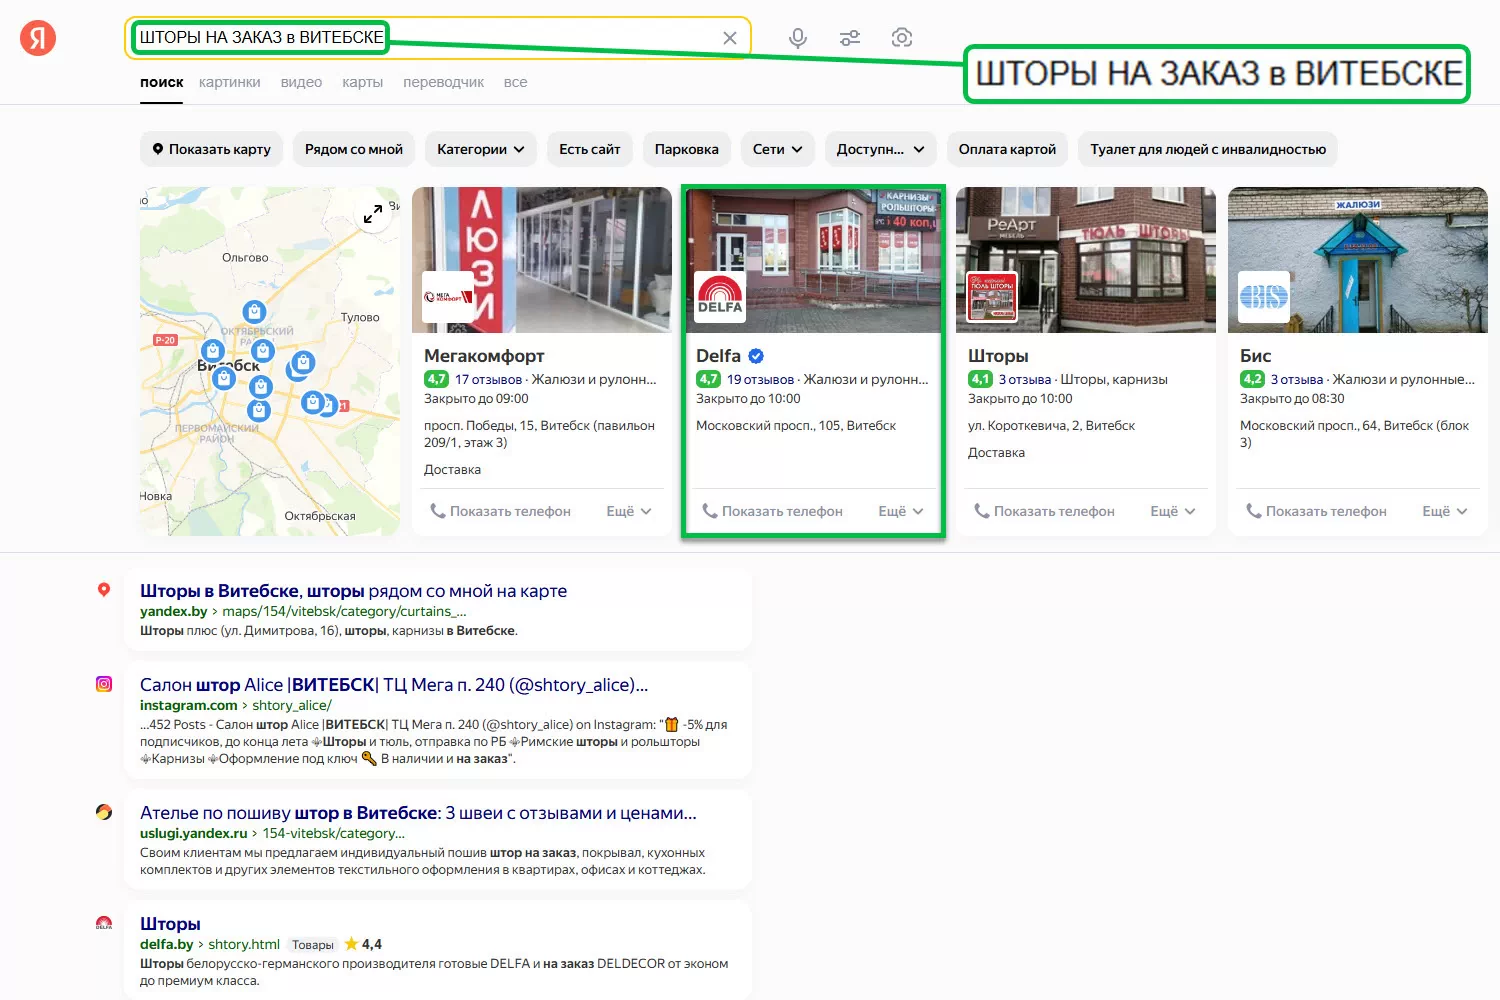Click Delfa verified badge icon
Image resolution: width=1500 pixels, height=1000 pixels.
756,356
